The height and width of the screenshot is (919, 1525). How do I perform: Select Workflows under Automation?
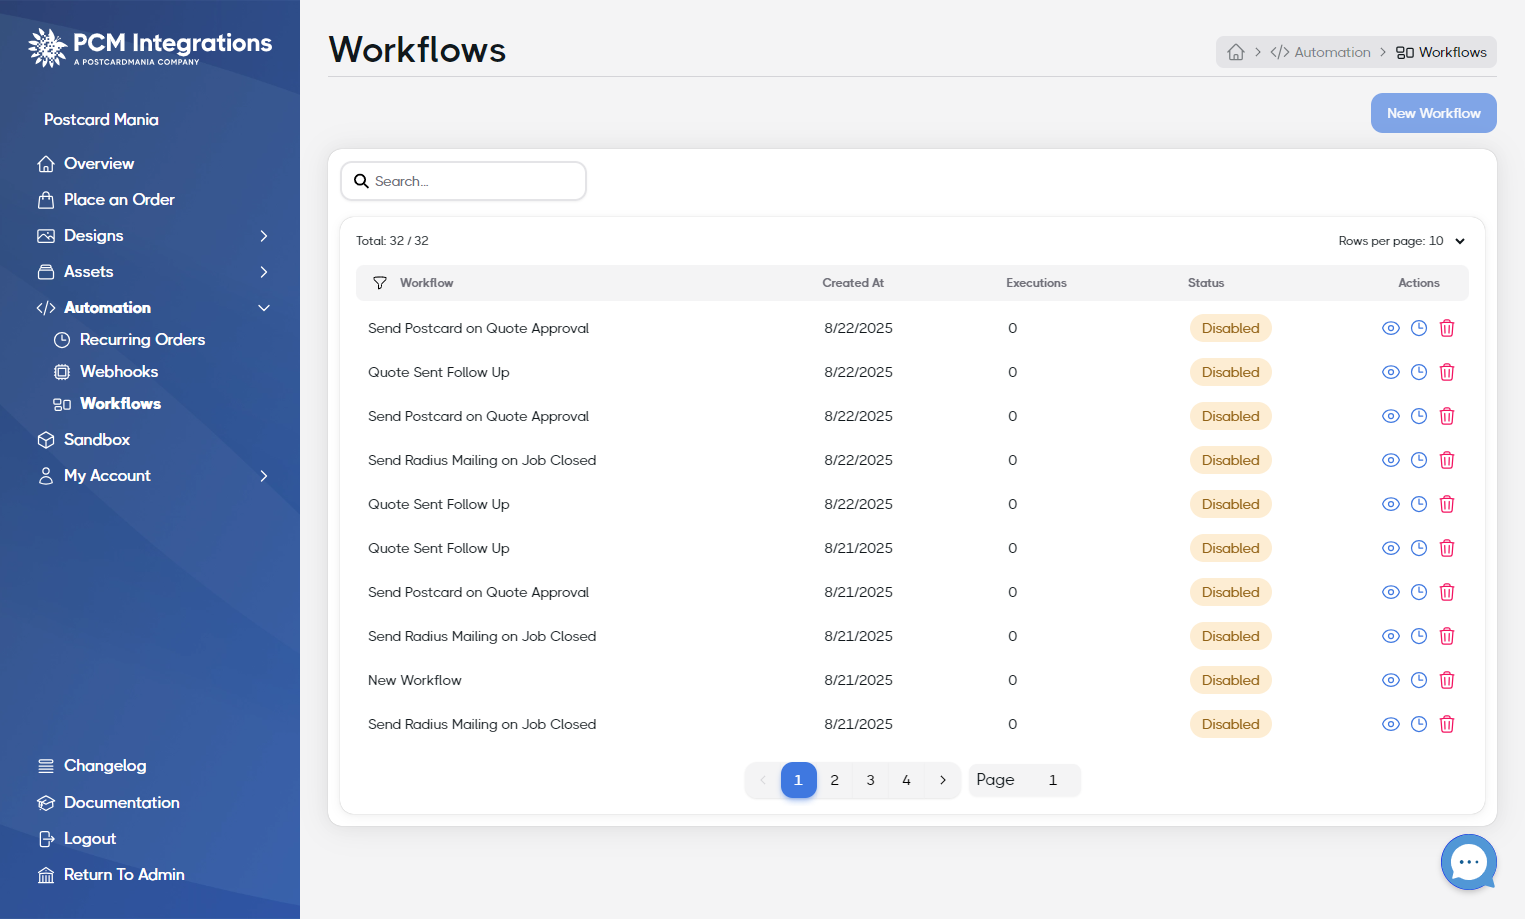click(x=120, y=404)
